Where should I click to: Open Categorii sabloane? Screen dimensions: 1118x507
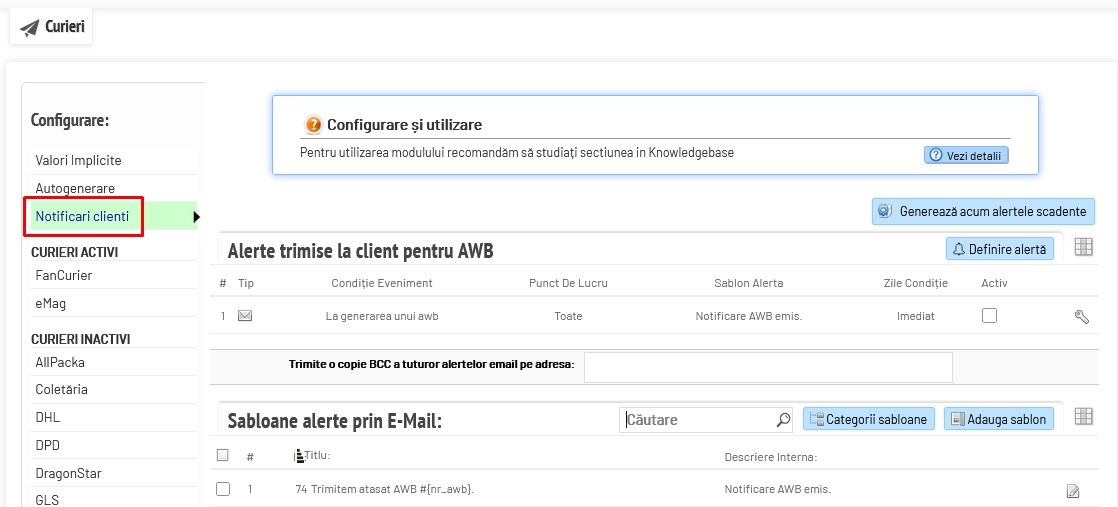[x=868, y=419]
